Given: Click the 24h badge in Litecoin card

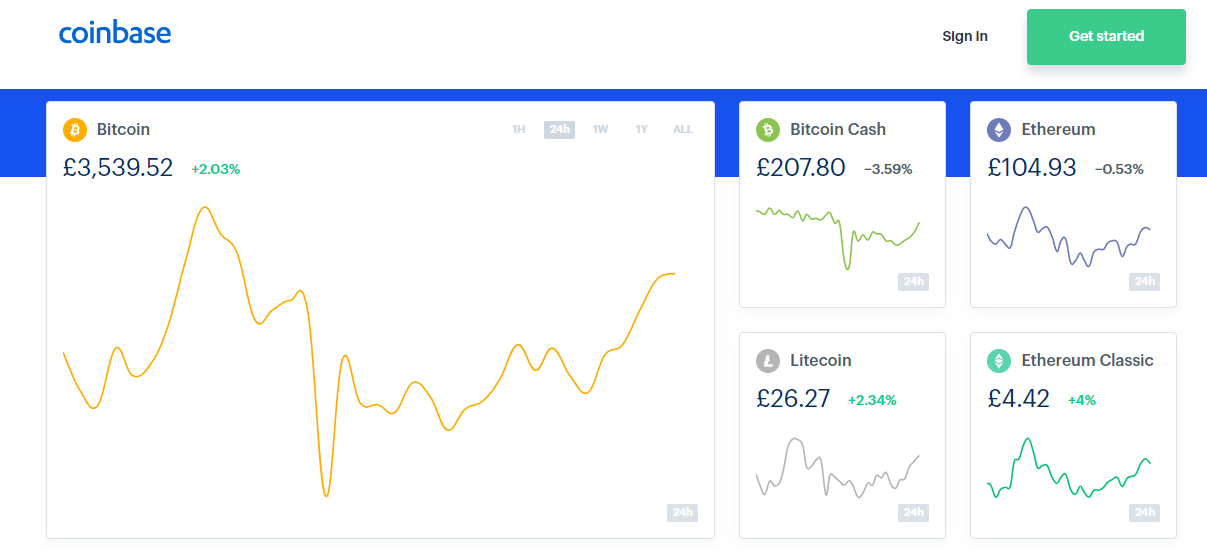Looking at the screenshot, I should tap(913, 512).
